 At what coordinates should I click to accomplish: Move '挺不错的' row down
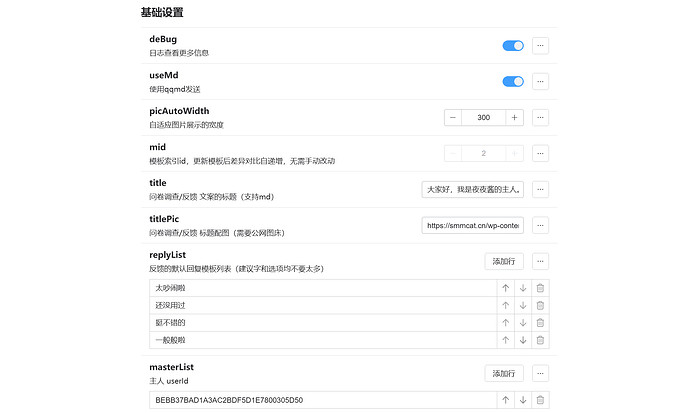[x=523, y=323]
